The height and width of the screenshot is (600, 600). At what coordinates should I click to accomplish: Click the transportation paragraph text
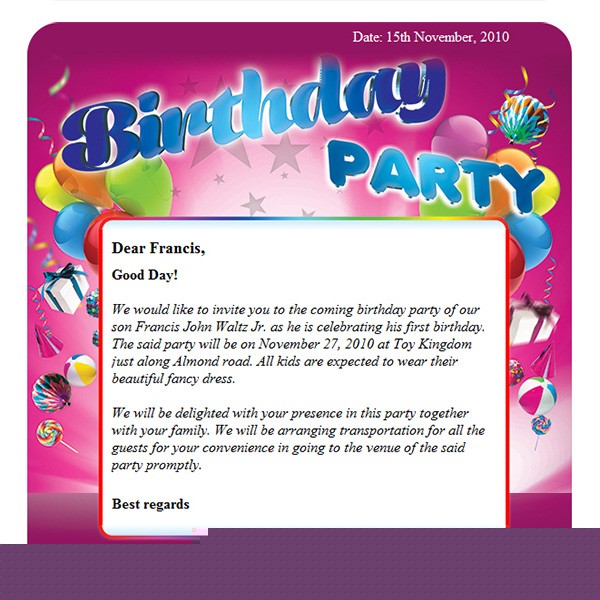pos(298,439)
